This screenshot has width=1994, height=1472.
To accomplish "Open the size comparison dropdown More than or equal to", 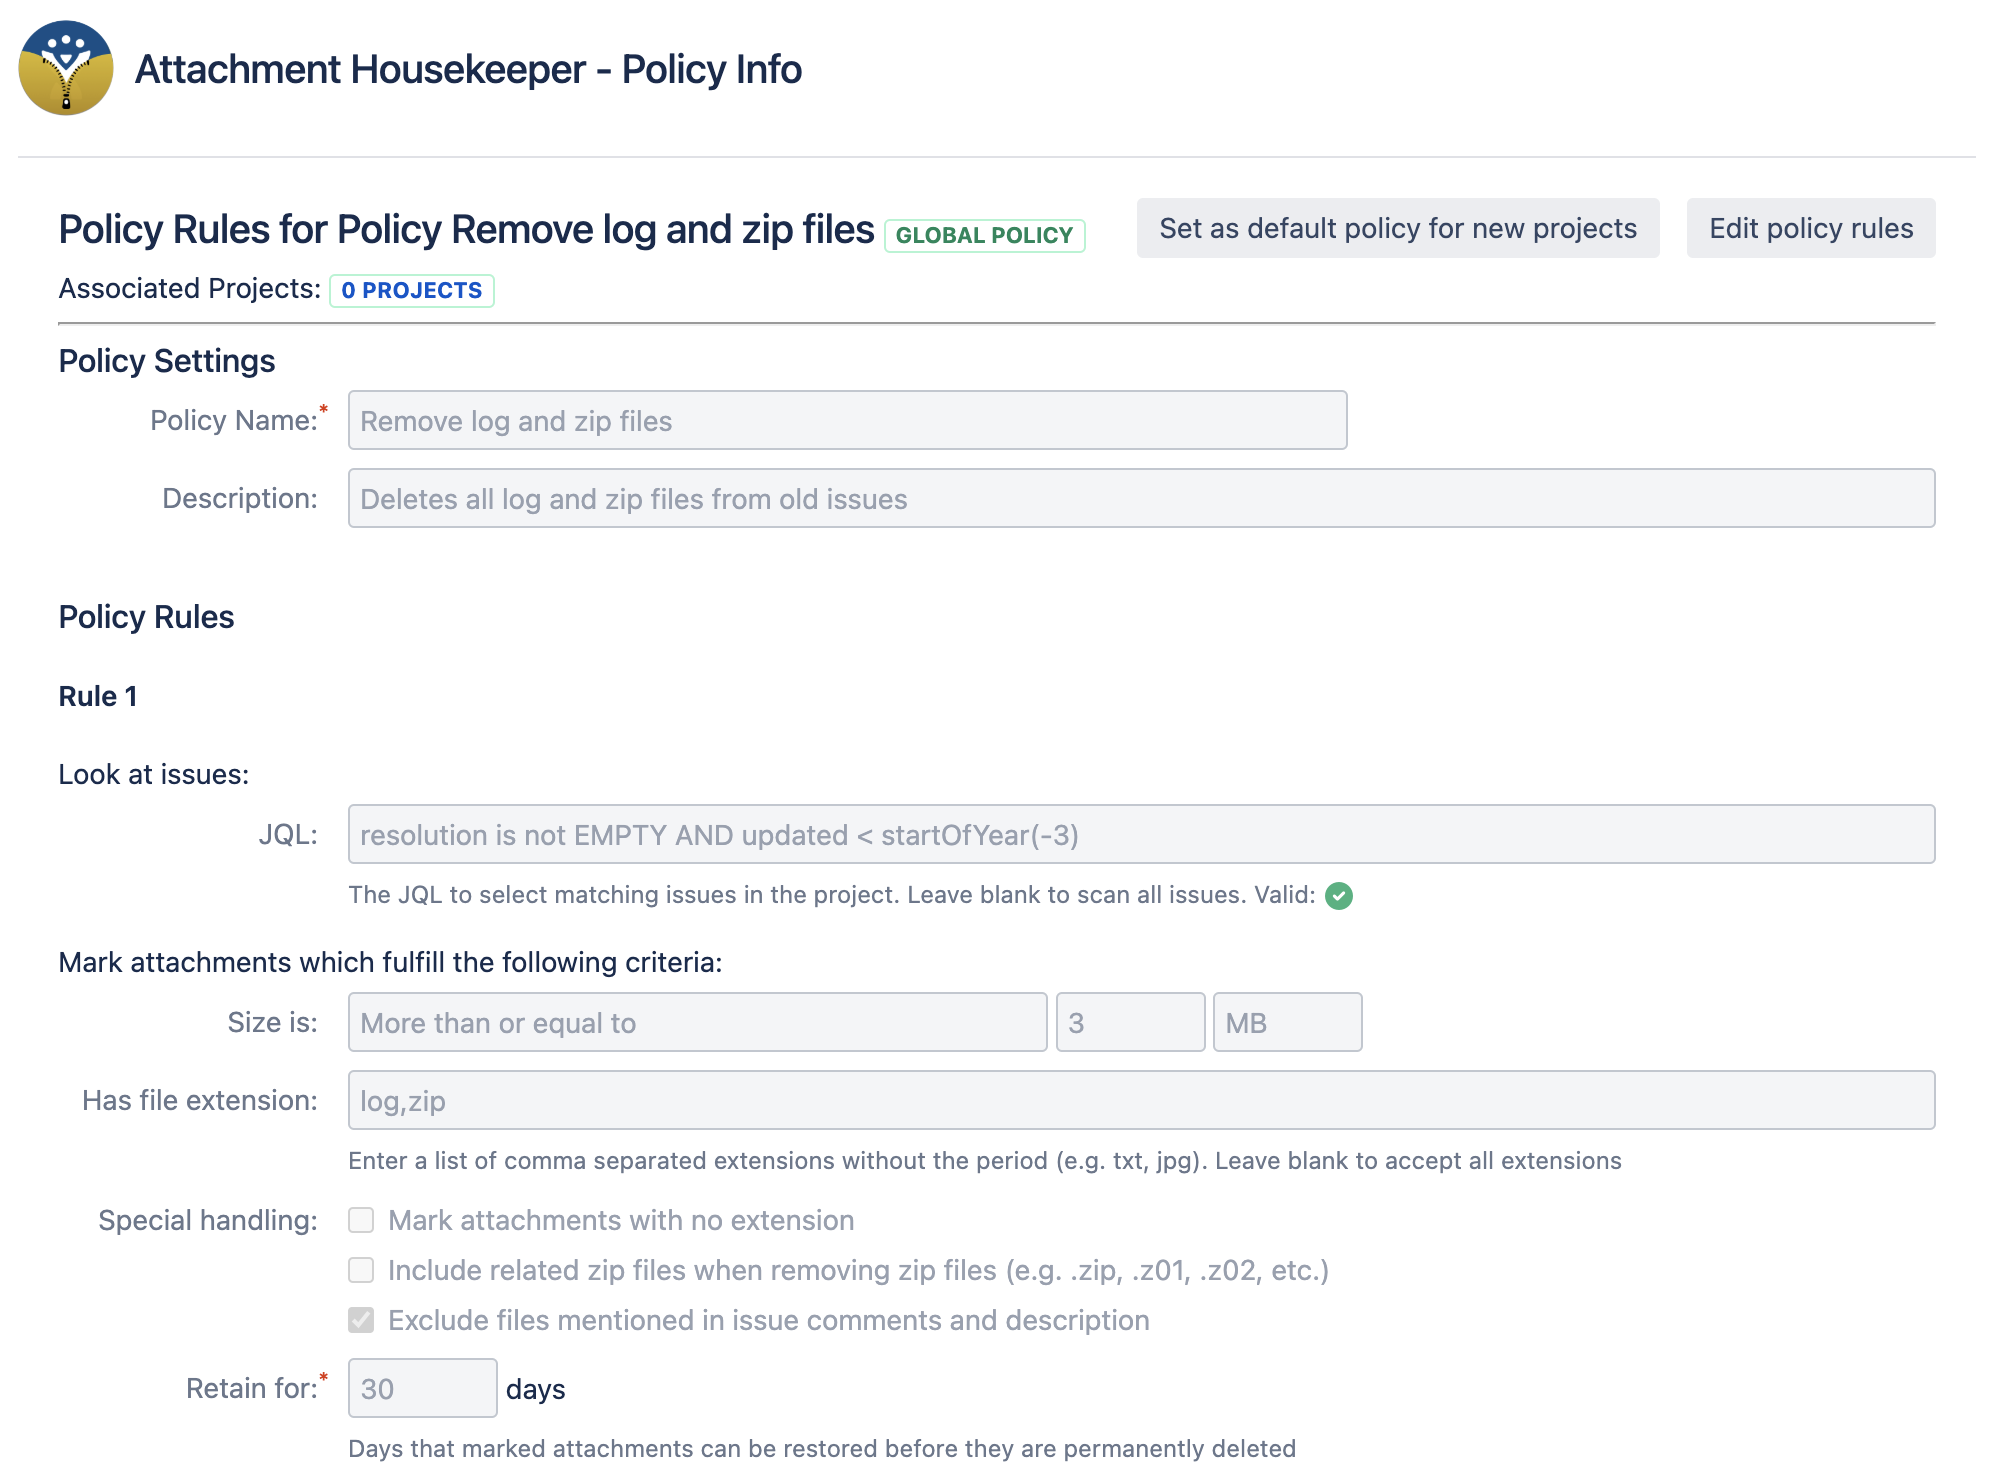I will coord(698,1022).
